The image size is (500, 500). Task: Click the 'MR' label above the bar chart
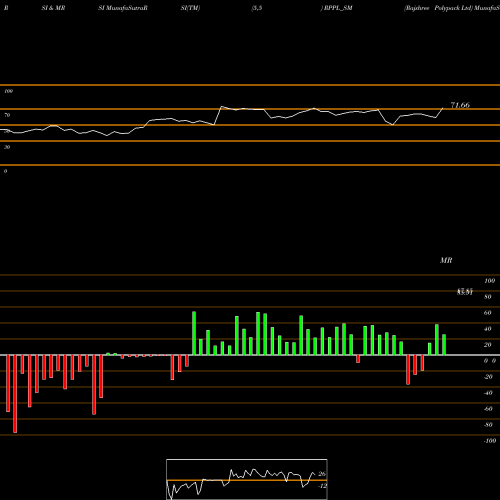coord(446,260)
